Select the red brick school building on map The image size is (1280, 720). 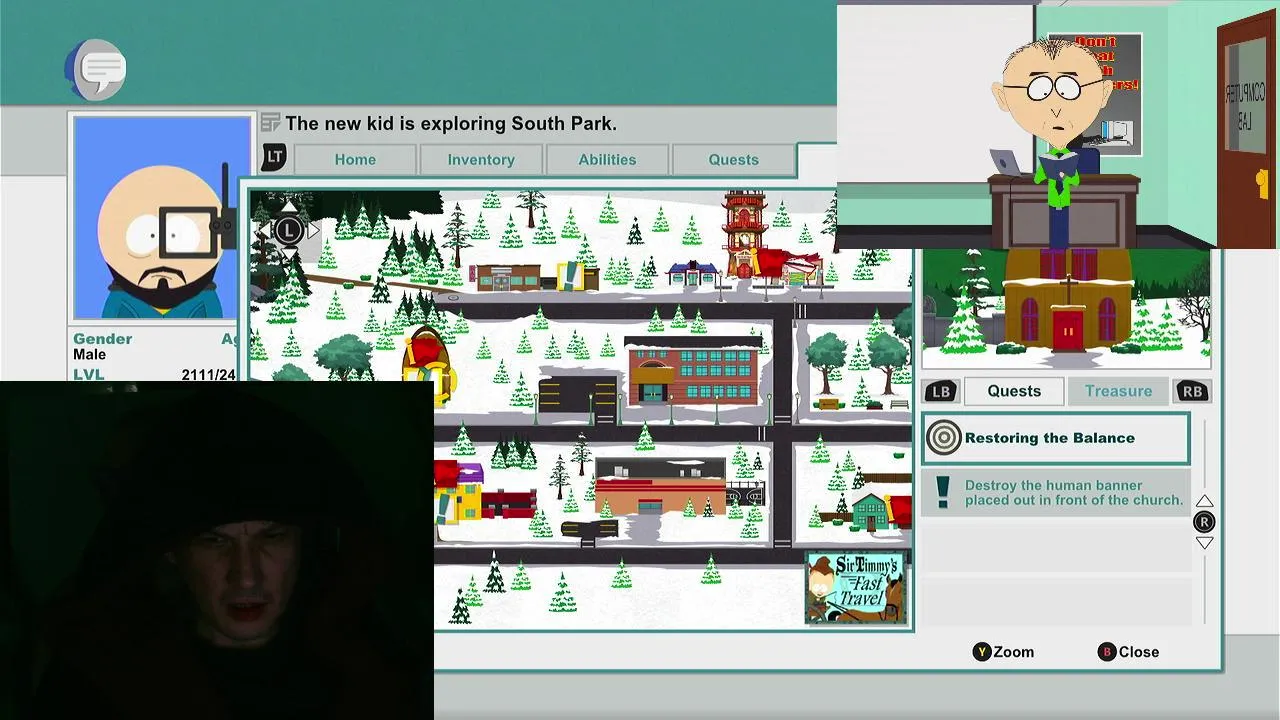pos(693,369)
